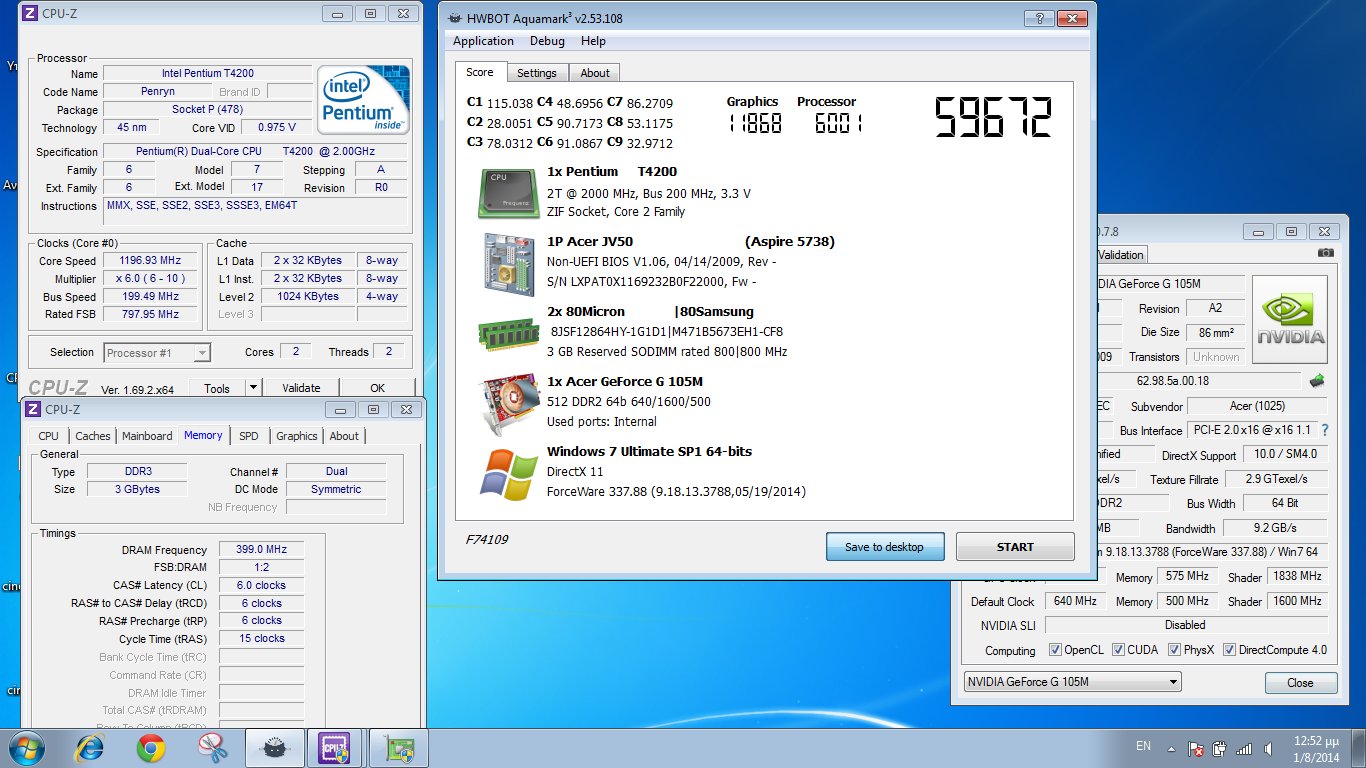Click the DRAM Frequency 399.0 MHz value
This screenshot has height=768, width=1366.
261,550
